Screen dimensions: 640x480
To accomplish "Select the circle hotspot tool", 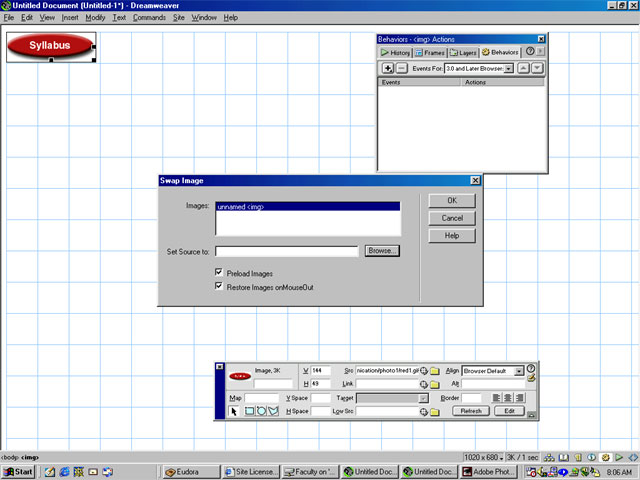I will coord(261,411).
